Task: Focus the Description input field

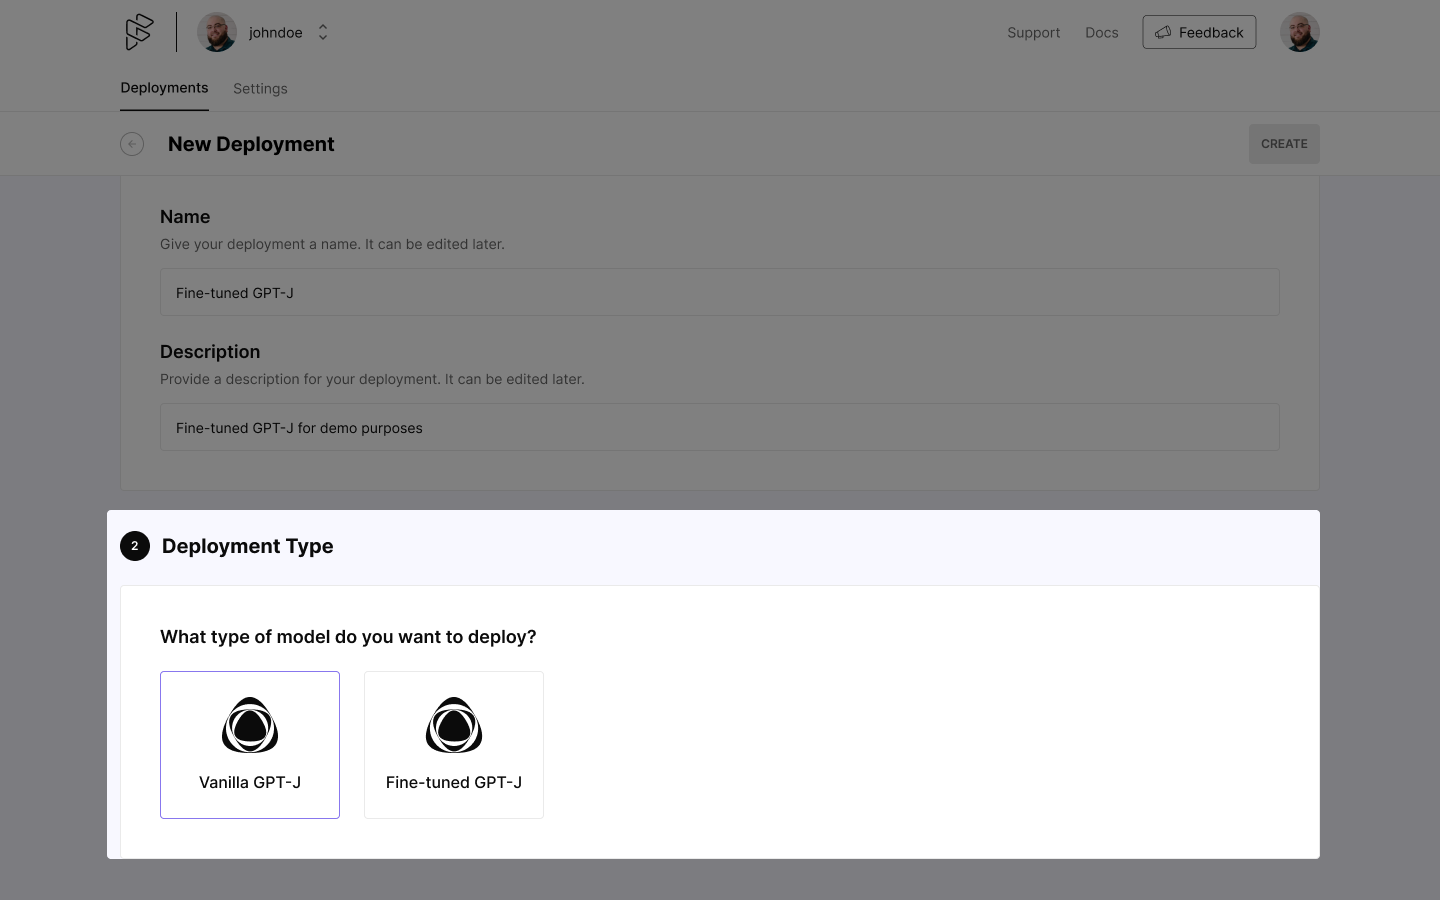Action: click(x=719, y=427)
